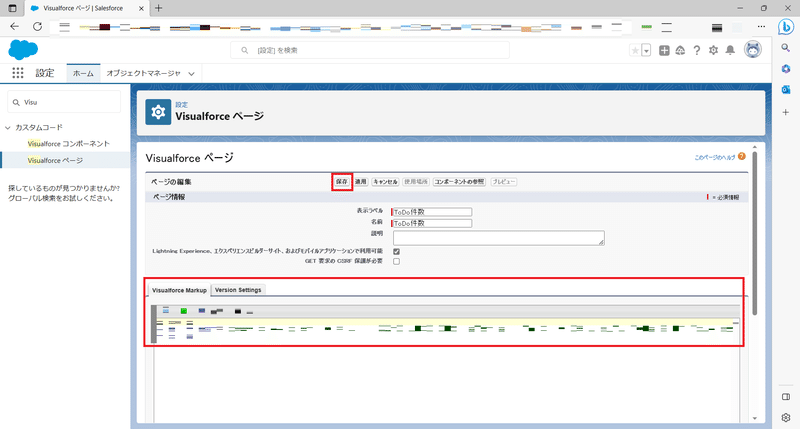Open the tab actions menu icon
The height and width of the screenshot is (429, 800).
[x=13, y=8]
